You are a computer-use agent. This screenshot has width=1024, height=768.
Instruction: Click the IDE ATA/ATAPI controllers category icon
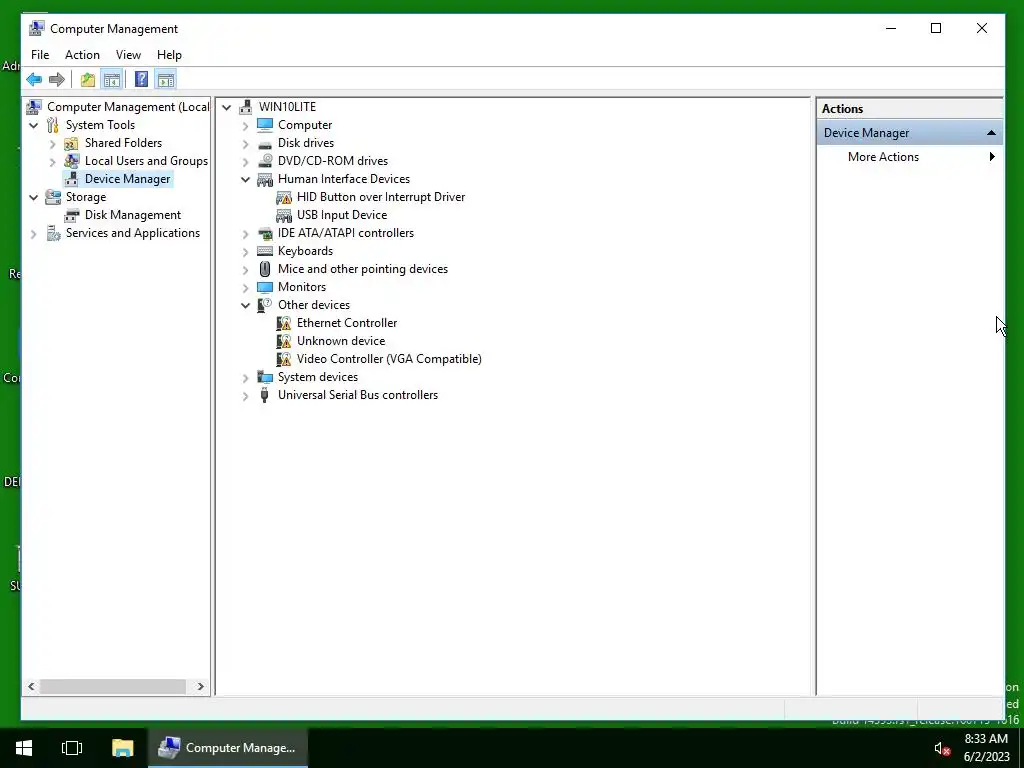tap(264, 233)
